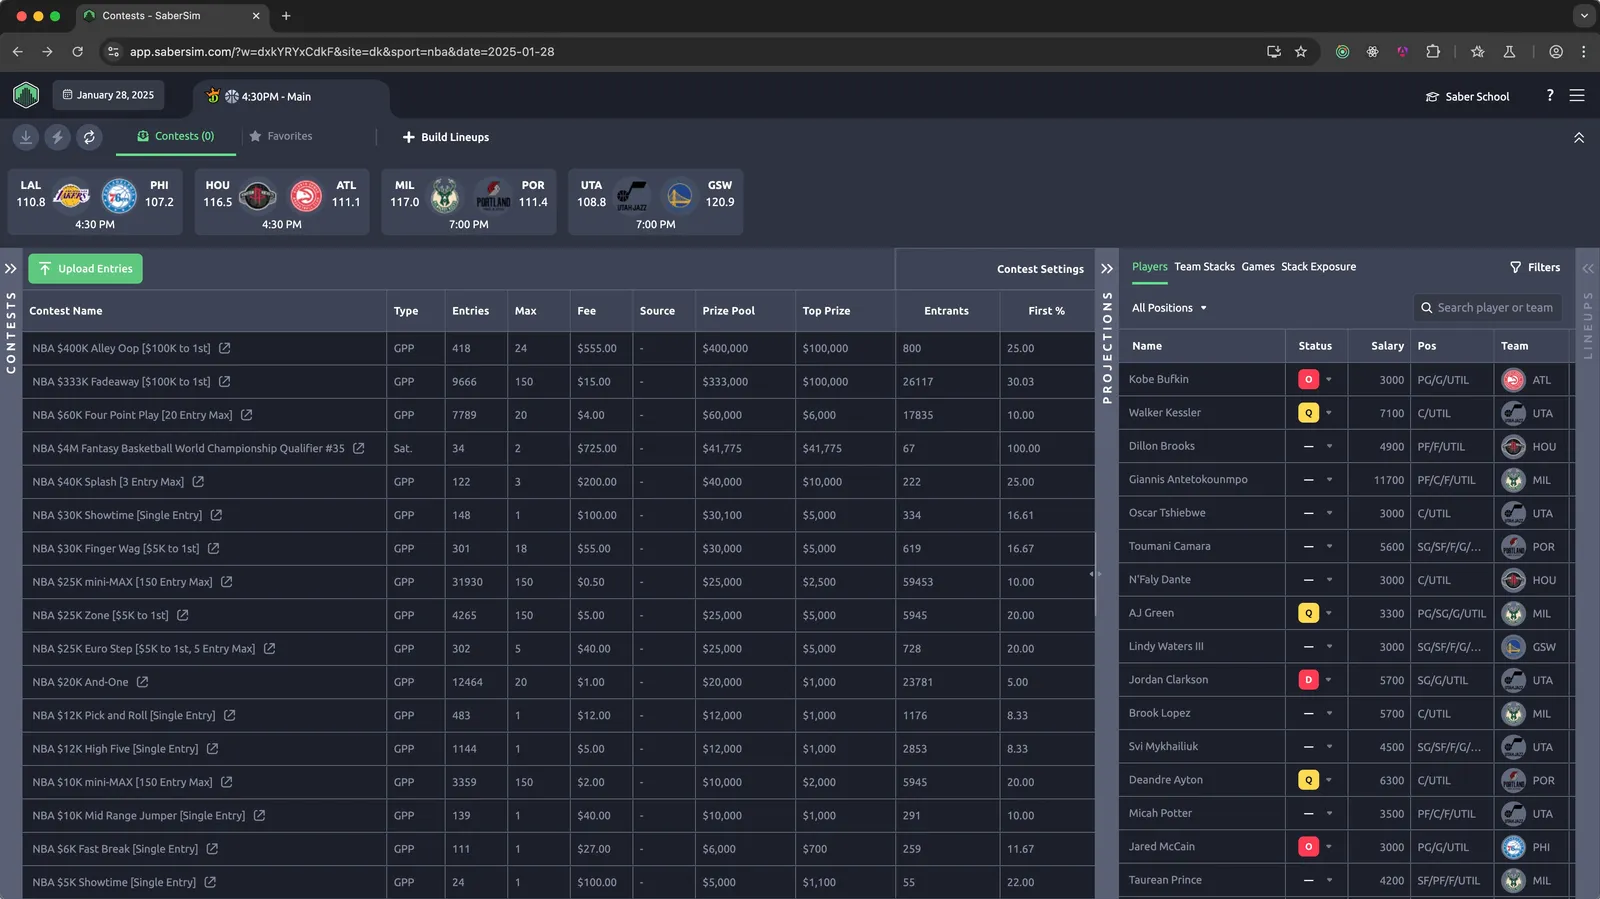Viewport: 1600px width, 899px height.
Task: Select the LAL vs PHI game card
Action: 95,203
